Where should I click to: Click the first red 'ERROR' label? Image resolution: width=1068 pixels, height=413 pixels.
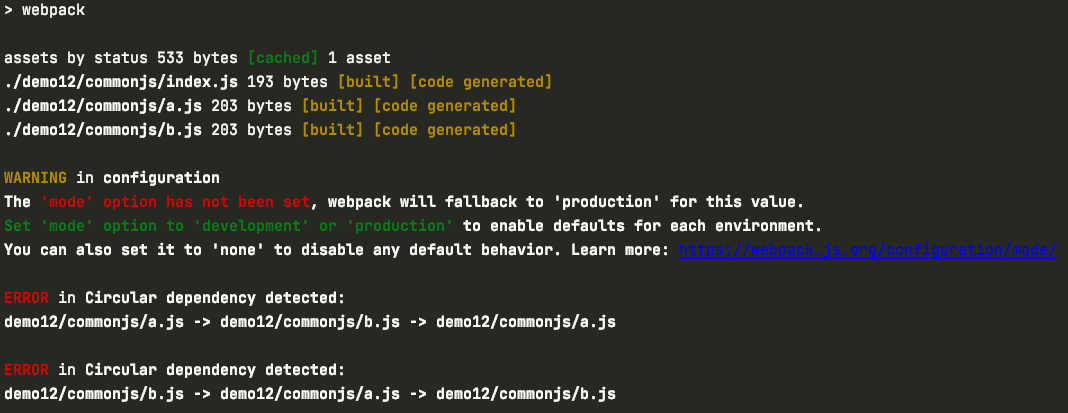tap(26, 298)
